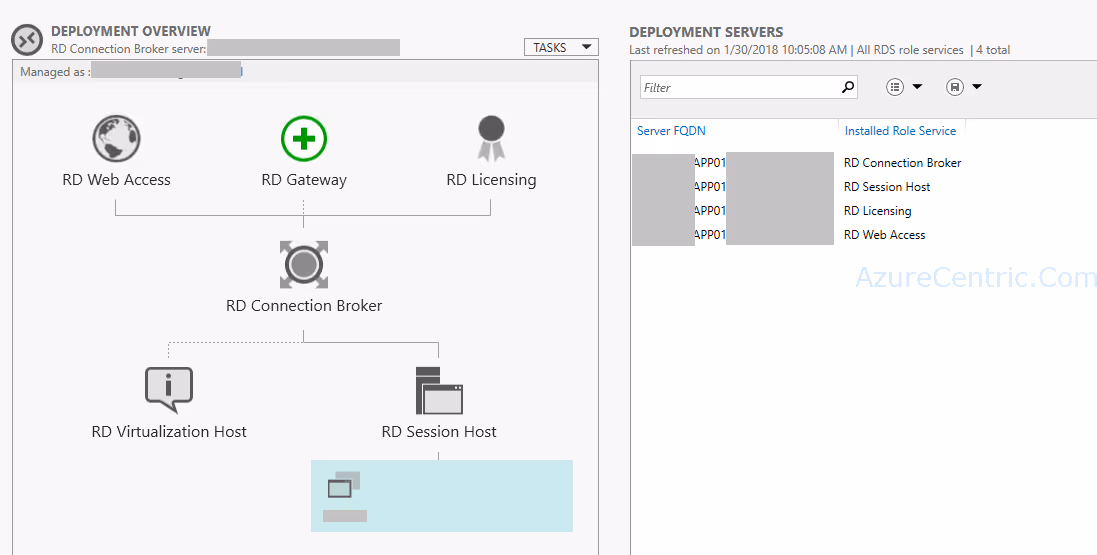Click the RD Gateway label
The image size is (1097, 555).
click(304, 180)
